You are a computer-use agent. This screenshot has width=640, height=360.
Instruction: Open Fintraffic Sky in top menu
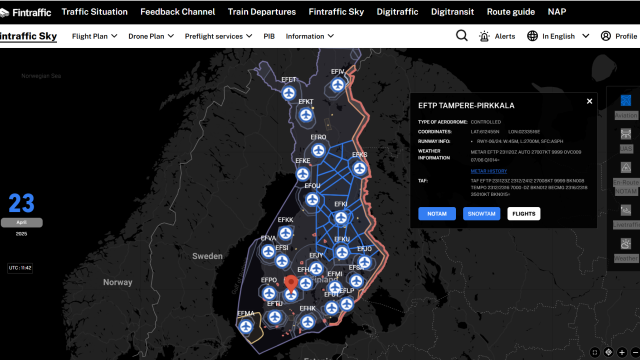[x=336, y=12]
